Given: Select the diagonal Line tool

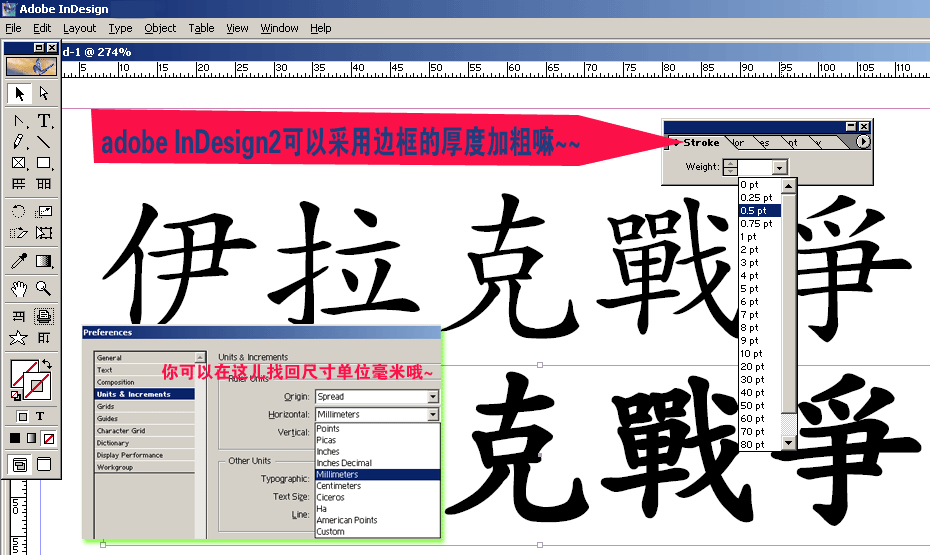Looking at the screenshot, I should (44, 142).
